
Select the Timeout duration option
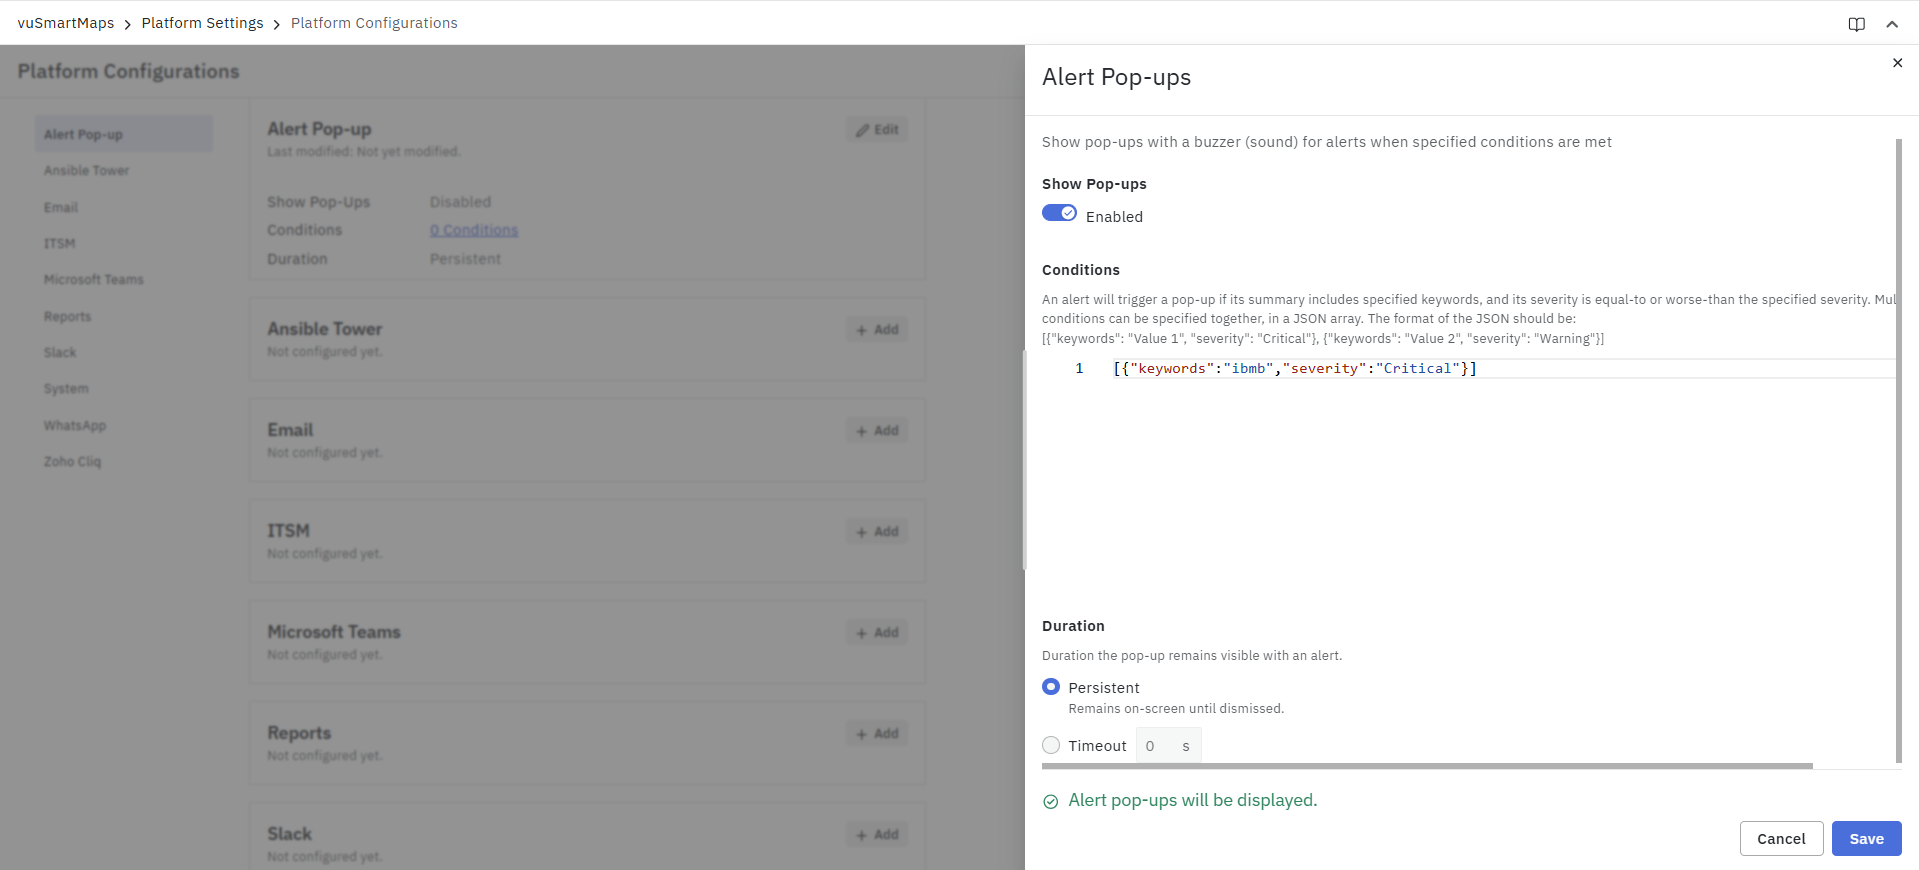pyautogui.click(x=1051, y=745)
